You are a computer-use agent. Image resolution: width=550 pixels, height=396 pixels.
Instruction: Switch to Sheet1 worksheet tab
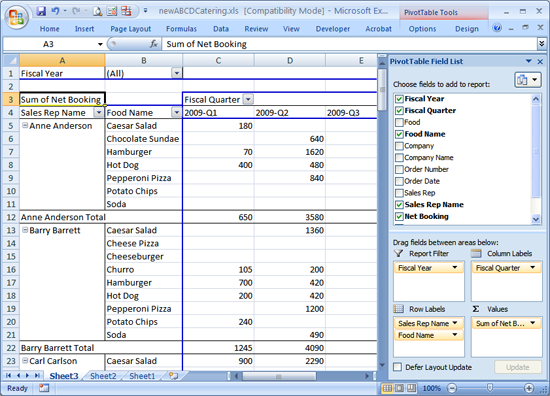(142, 376)
